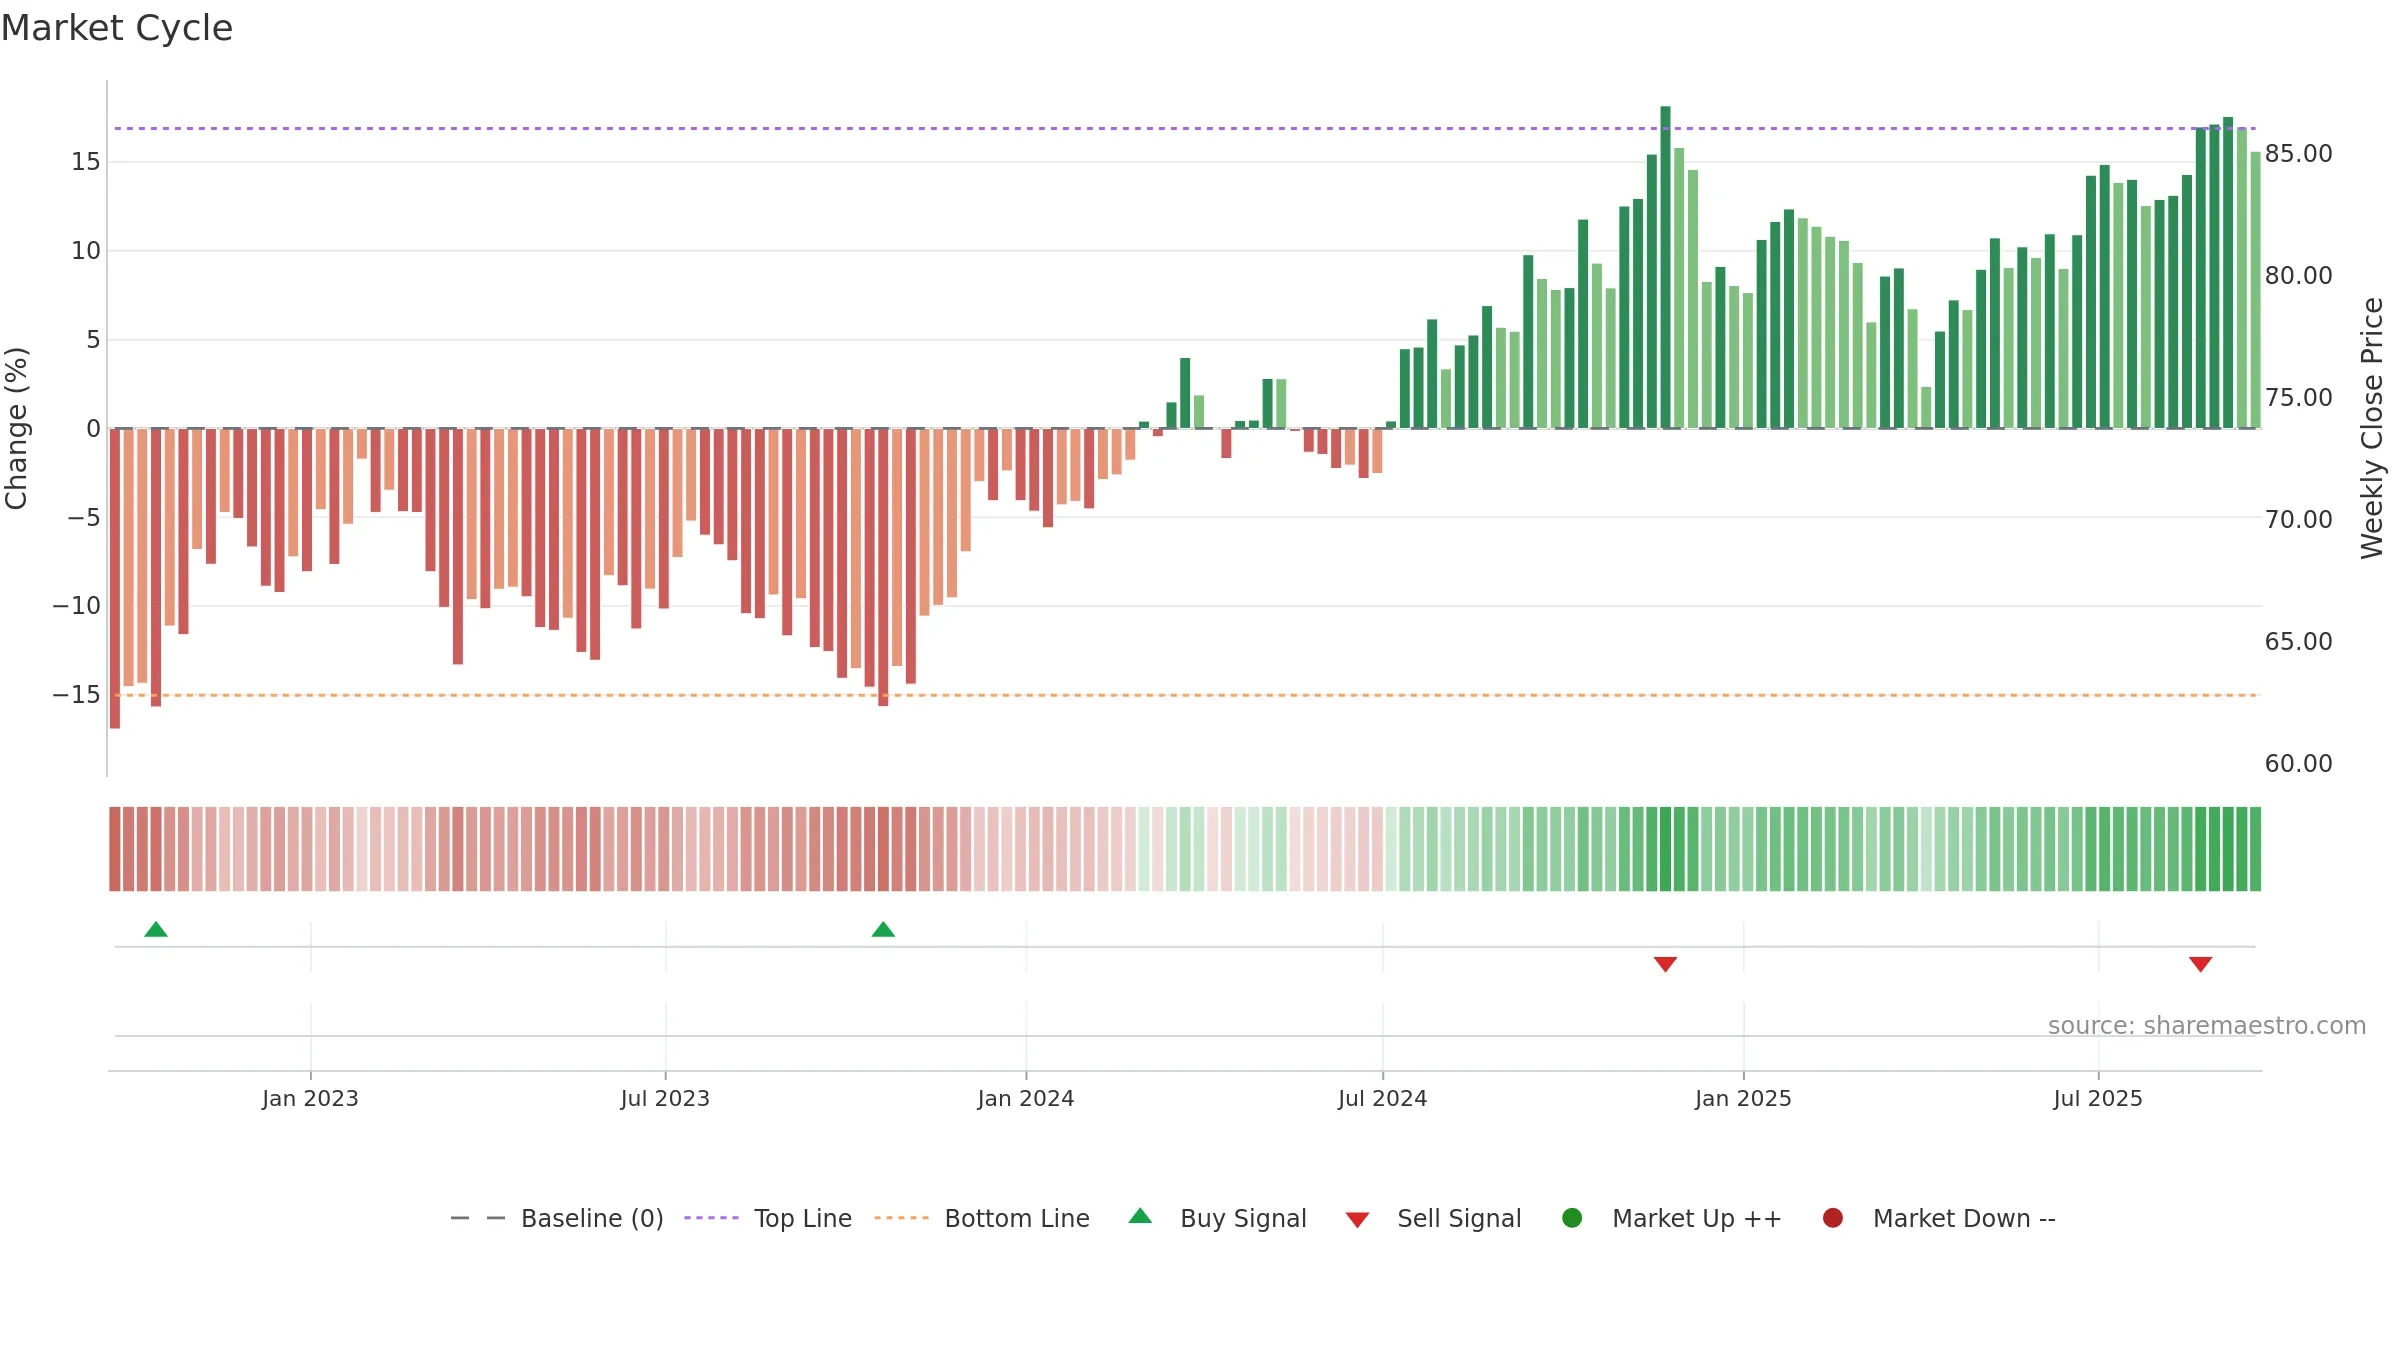The width and height of the screenshot is (2400, 1350).
Task: Click the dark red heat strip's leftmost cell
Action: 115,849
